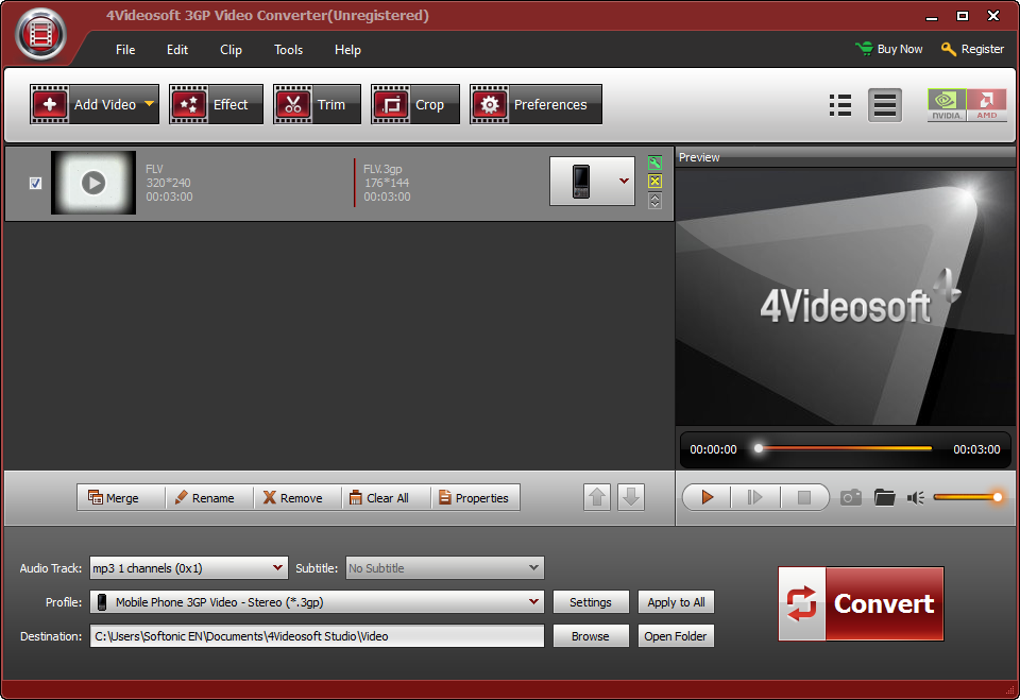Click the green wrench settings icon for FLV
Image resolution: width=1020 pixels, height=700 pixels.
[655, 163]
